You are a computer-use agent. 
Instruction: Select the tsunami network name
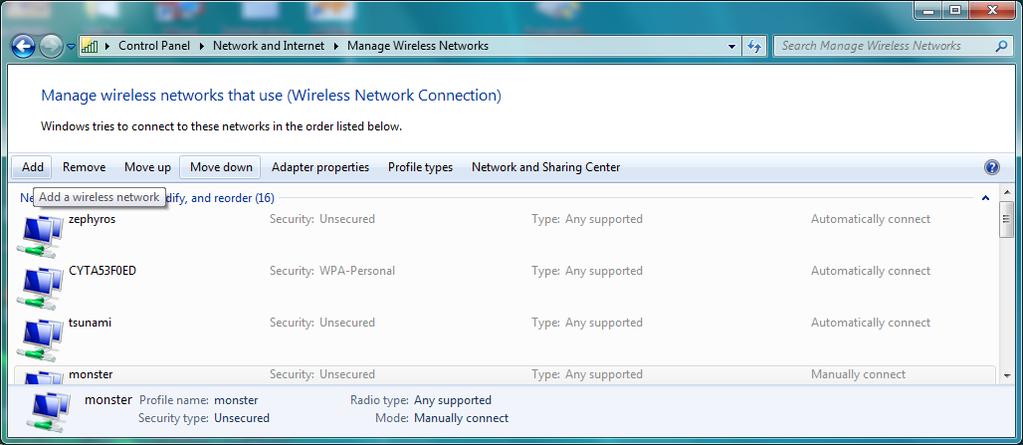pyautogui.click(x=90, y=322)
